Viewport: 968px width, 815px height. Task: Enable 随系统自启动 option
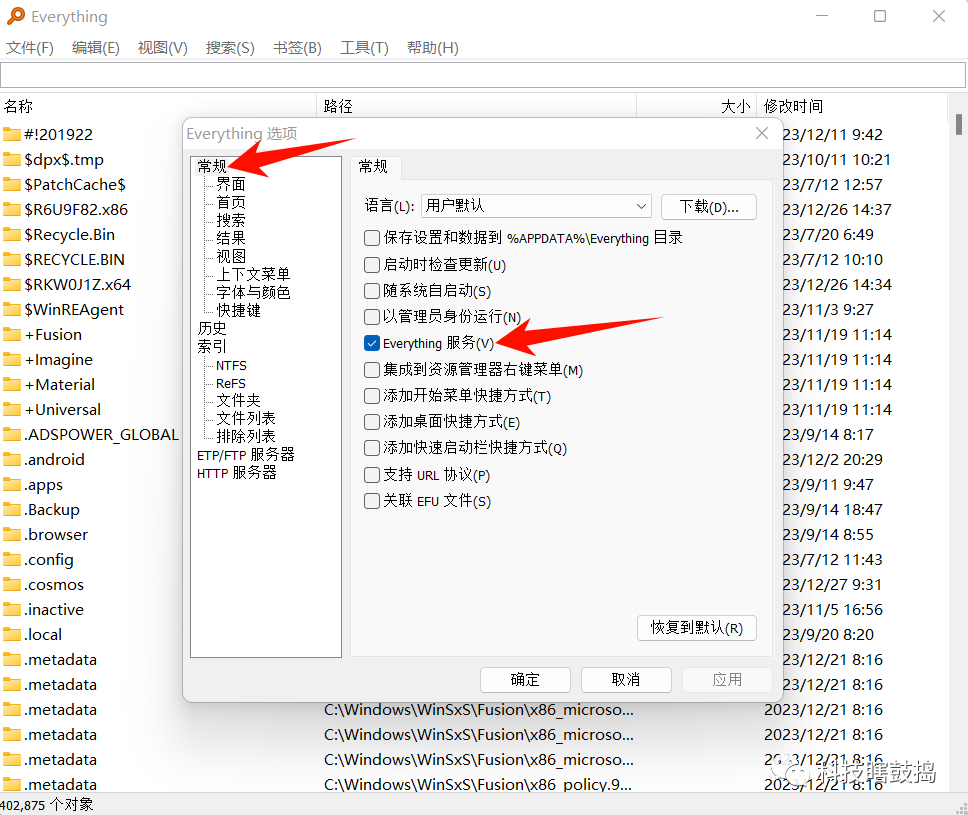pos(372,291)
